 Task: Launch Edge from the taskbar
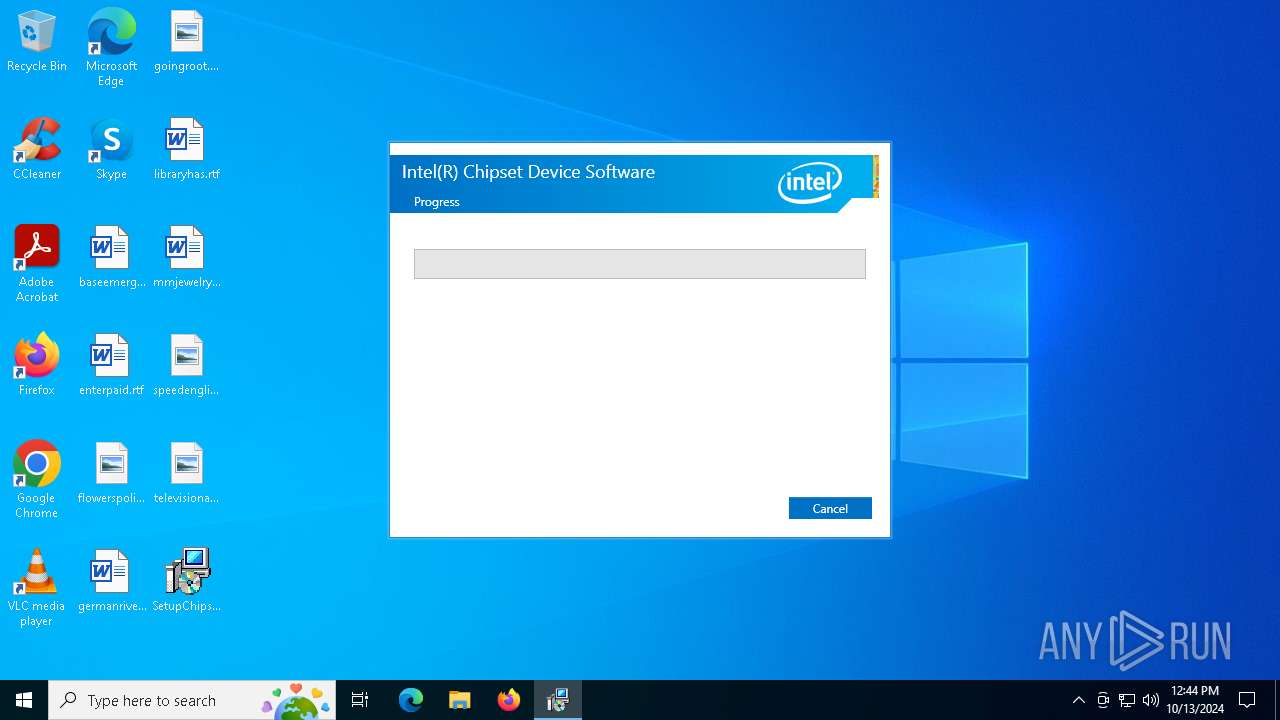click(411, 700)
